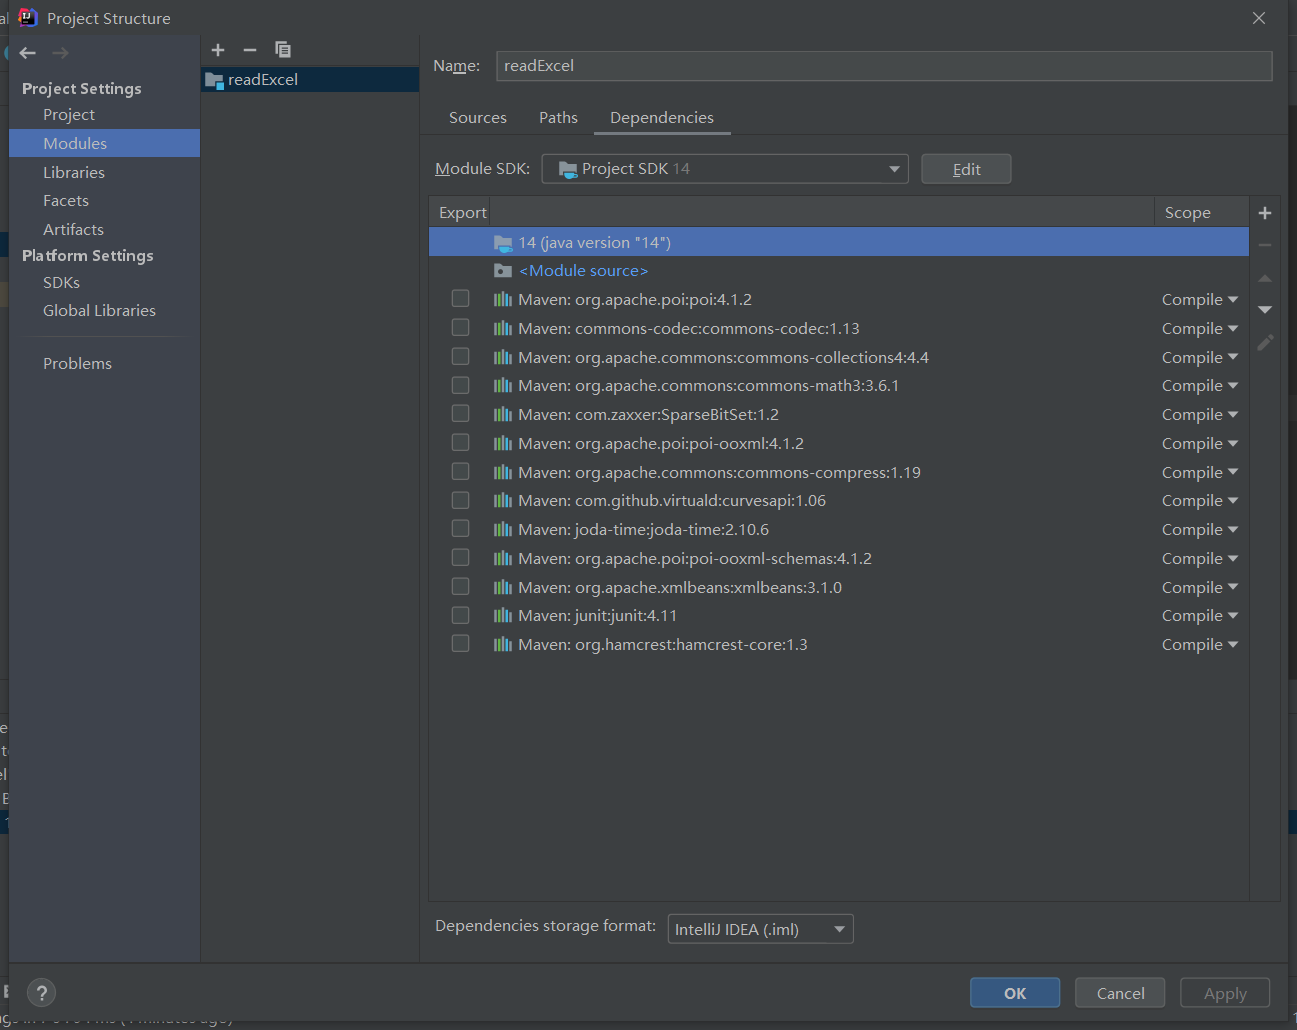1297x1030 pixels.
Task: Open Project settings section
Action: click(x=69, y=115)
